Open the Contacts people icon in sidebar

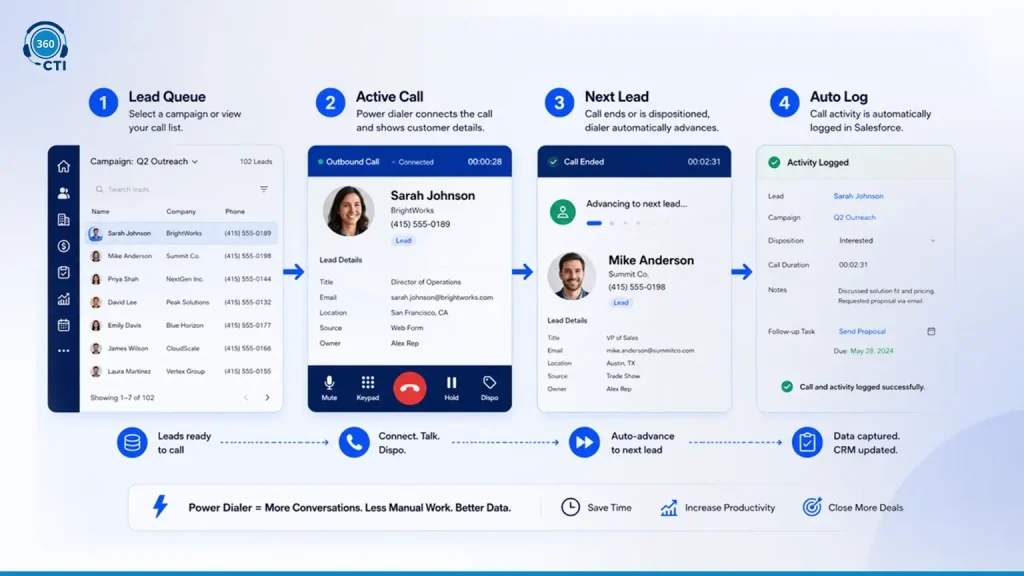(63, 193)
